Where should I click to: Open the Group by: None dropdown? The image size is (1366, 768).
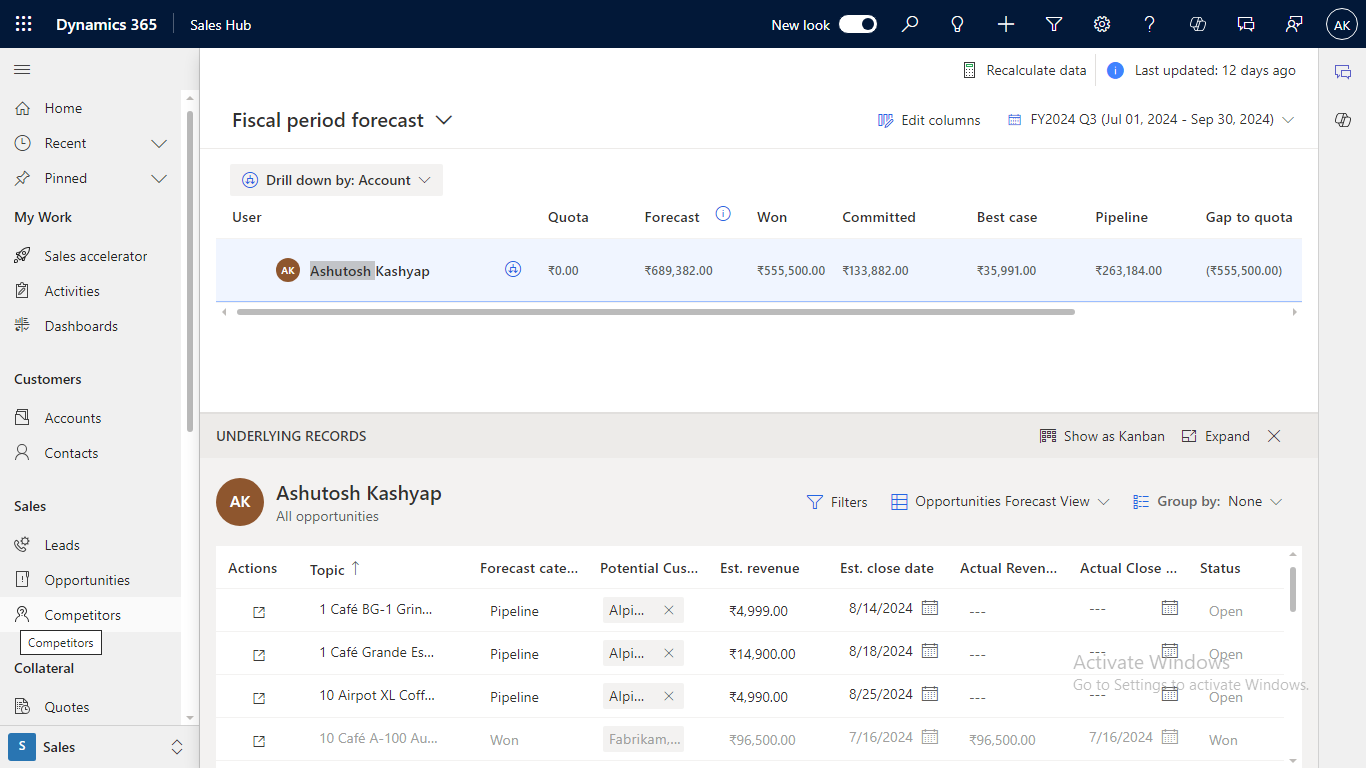1207,502
